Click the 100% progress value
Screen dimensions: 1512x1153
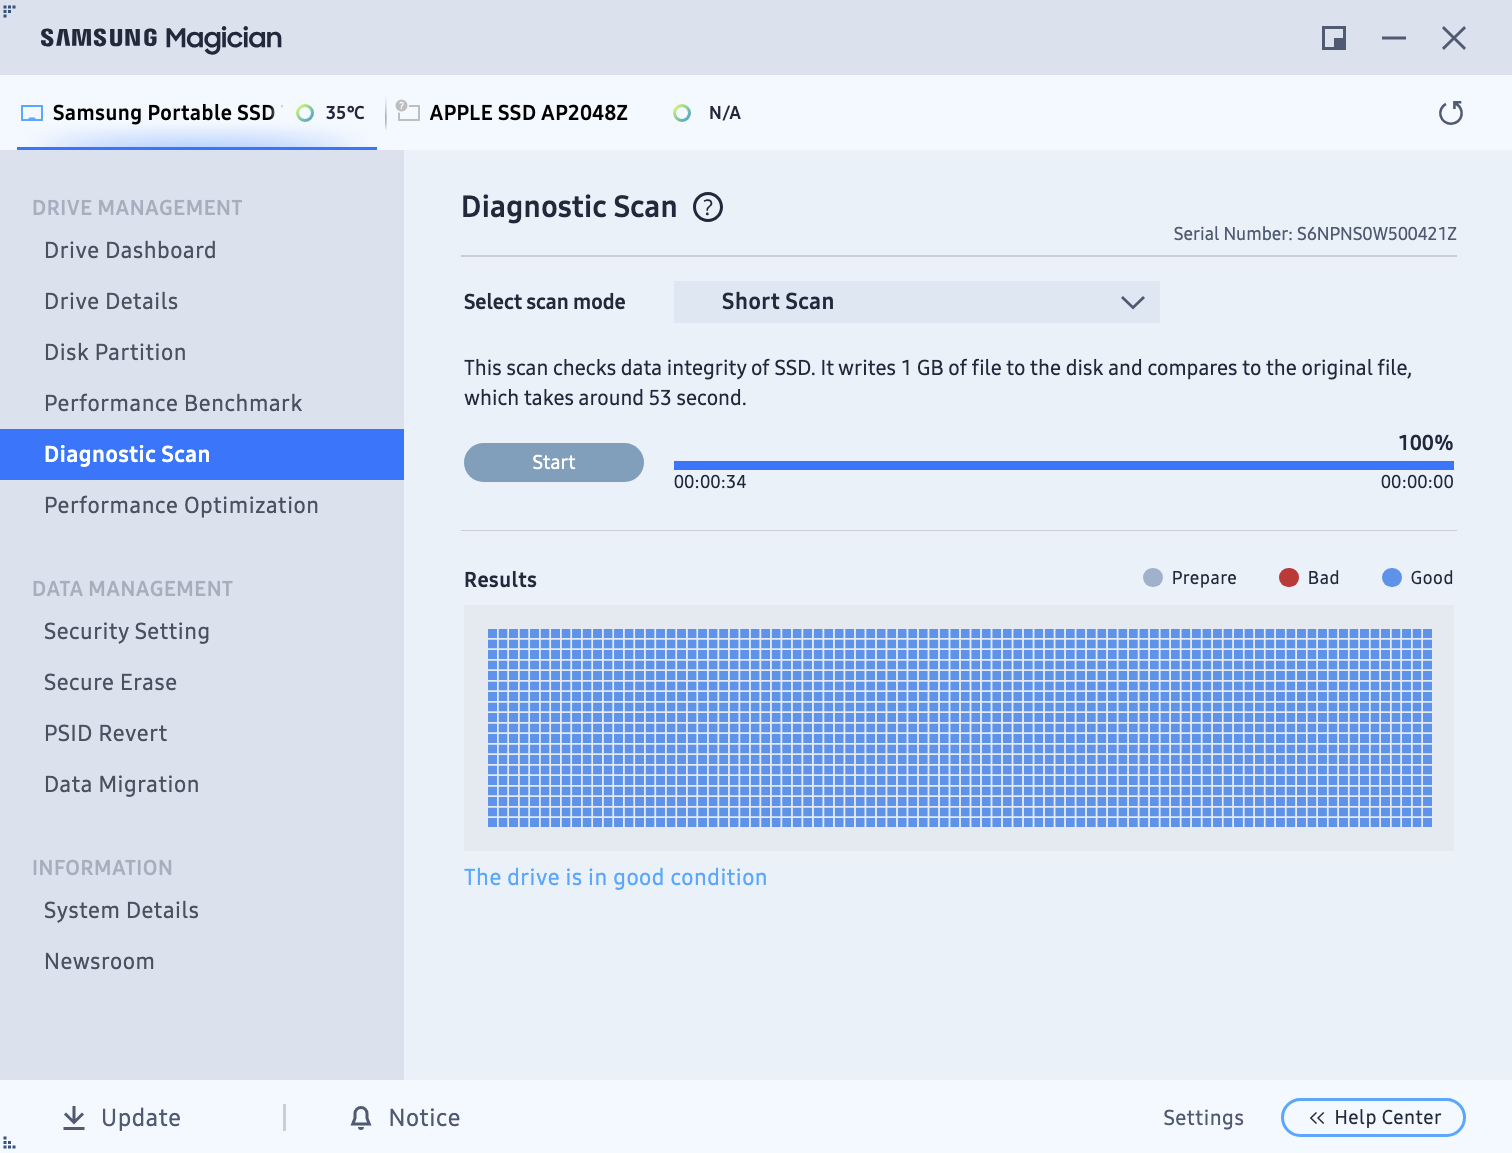point(1425,443)
